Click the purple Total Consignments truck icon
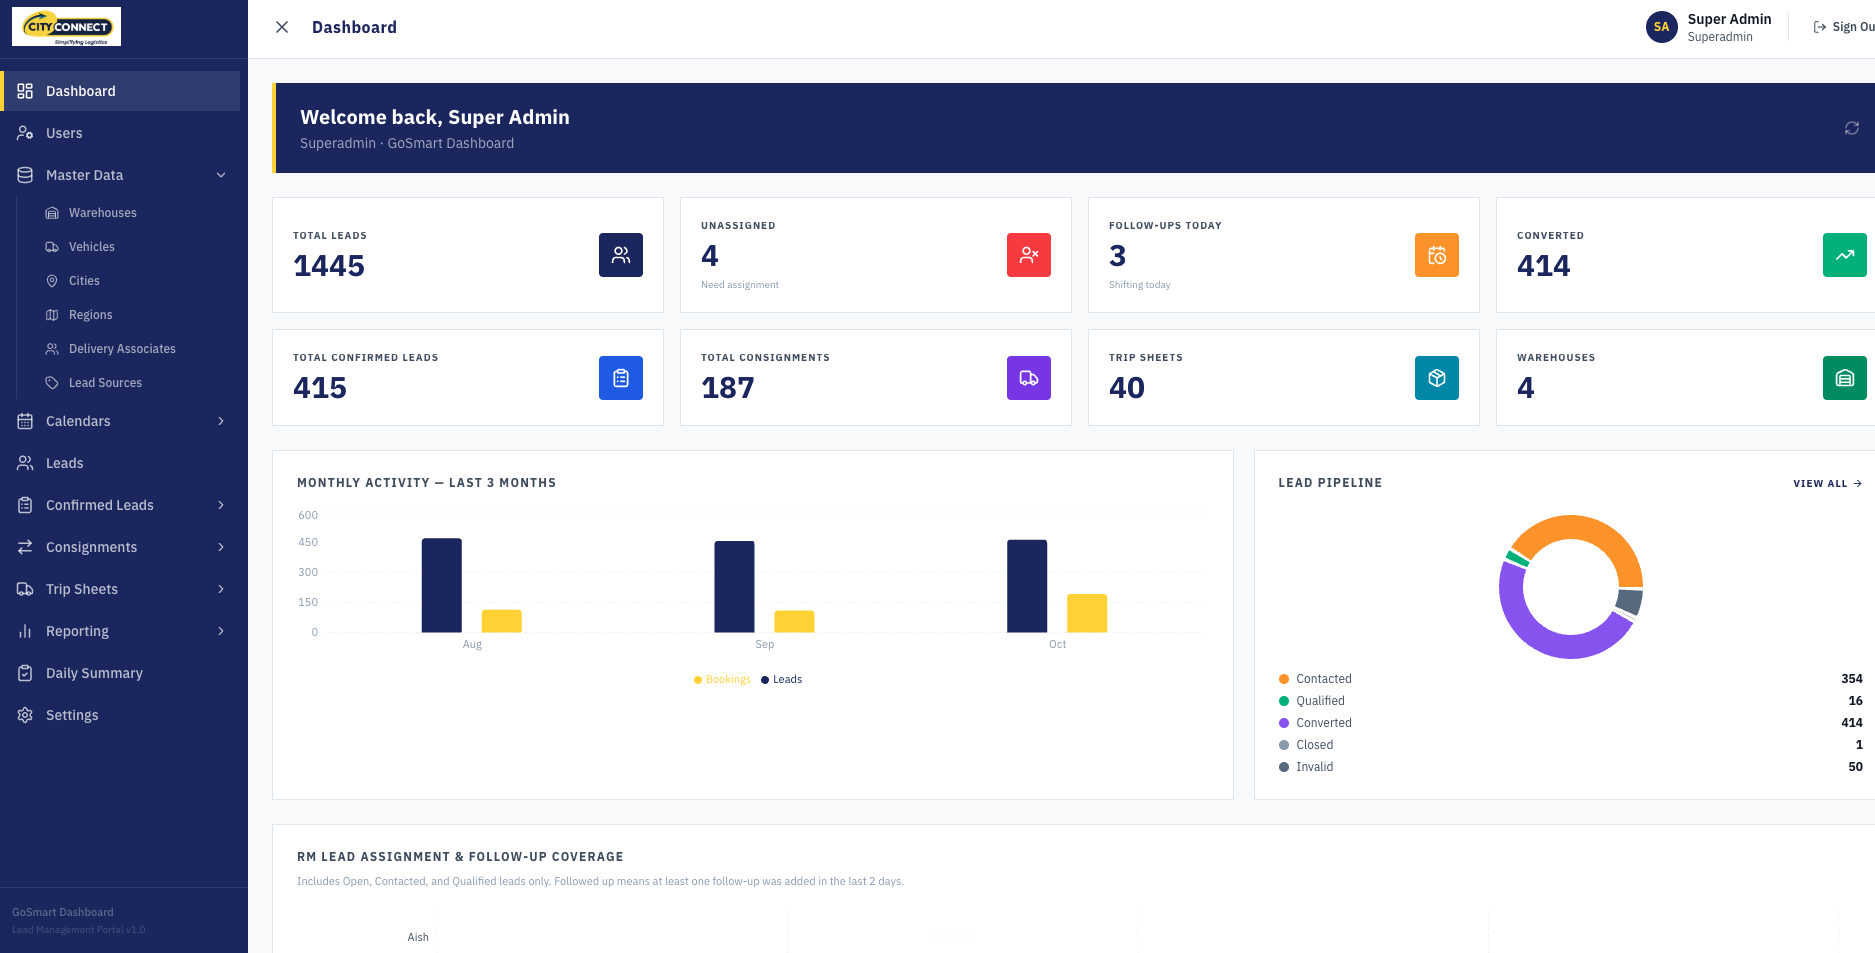The height and width of the screenshot is (953, 1875). 1029,378
